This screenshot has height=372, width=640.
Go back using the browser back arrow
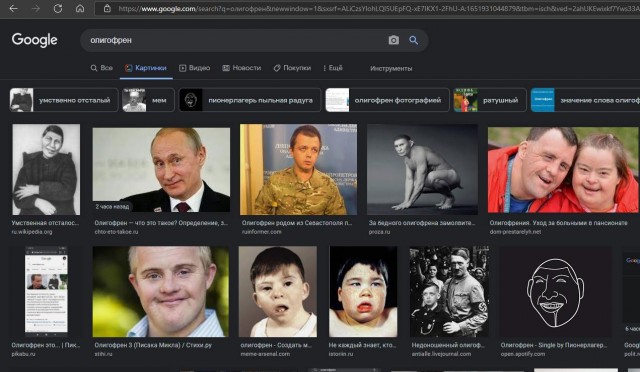click(x=13, y=8)
